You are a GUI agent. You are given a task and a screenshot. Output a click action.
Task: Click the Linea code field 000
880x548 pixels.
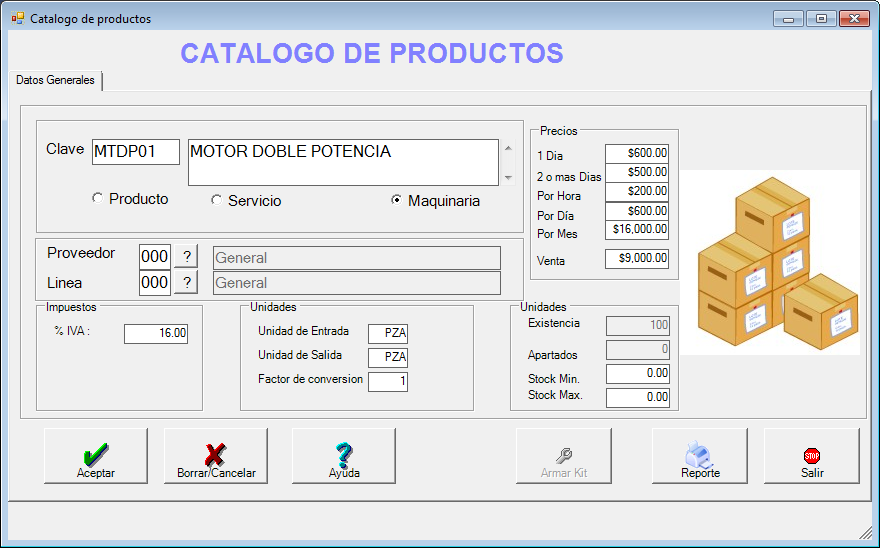point(155,282)
